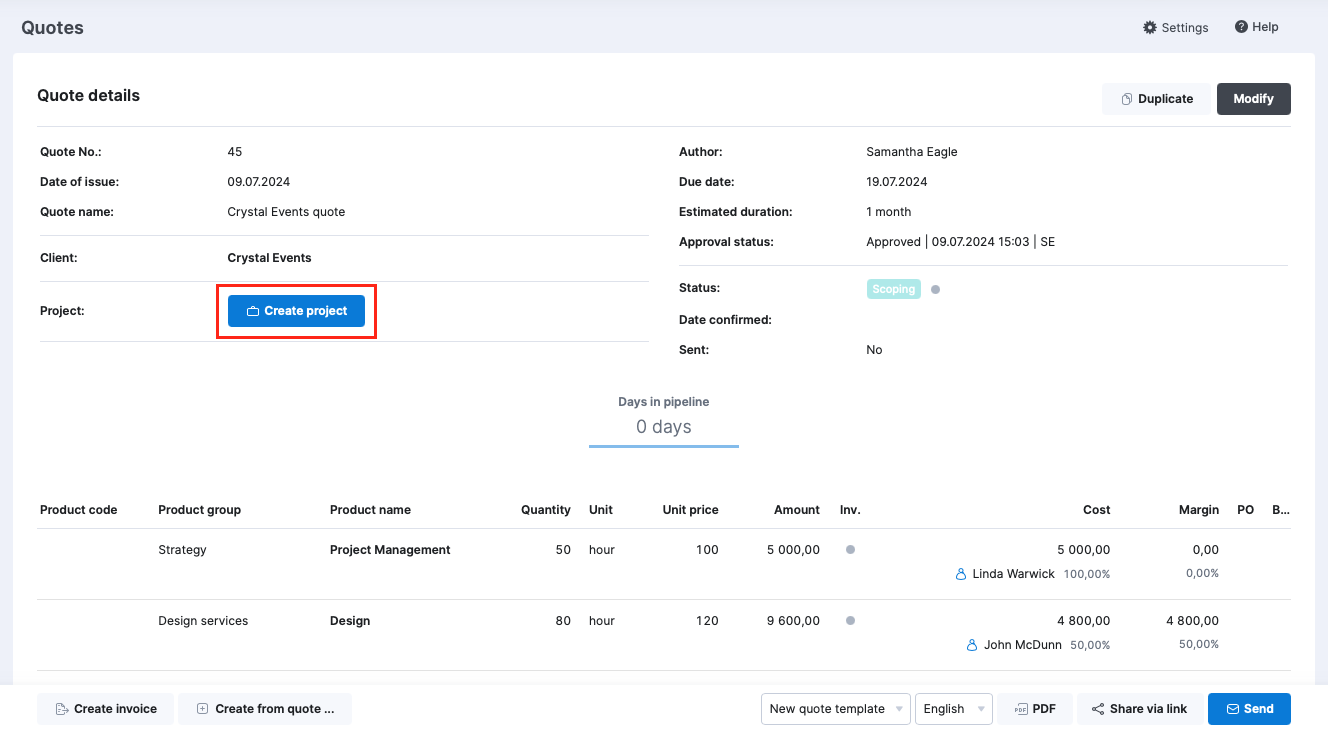Click the person icon beside Linda Warwick
1328x731 pixels.
click(961, 574)
